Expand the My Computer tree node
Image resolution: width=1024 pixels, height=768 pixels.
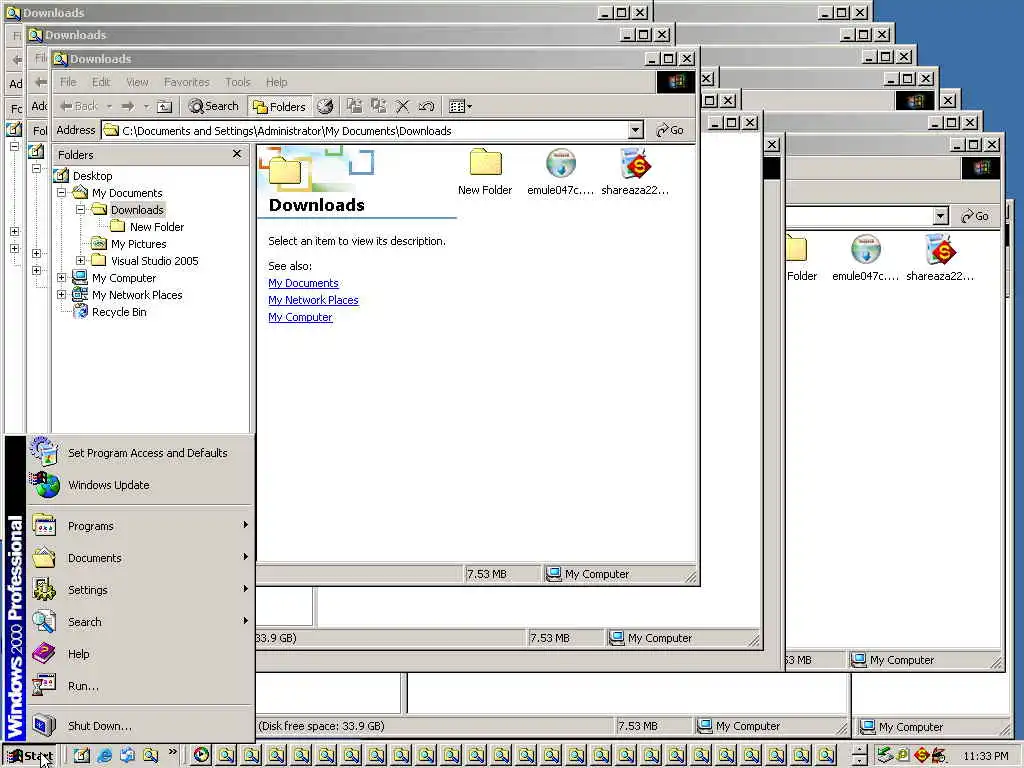click(61, 278)
